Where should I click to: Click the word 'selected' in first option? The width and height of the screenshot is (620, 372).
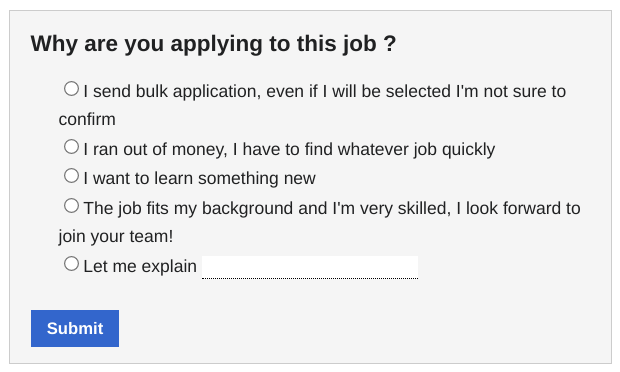(x=418, y=91)
